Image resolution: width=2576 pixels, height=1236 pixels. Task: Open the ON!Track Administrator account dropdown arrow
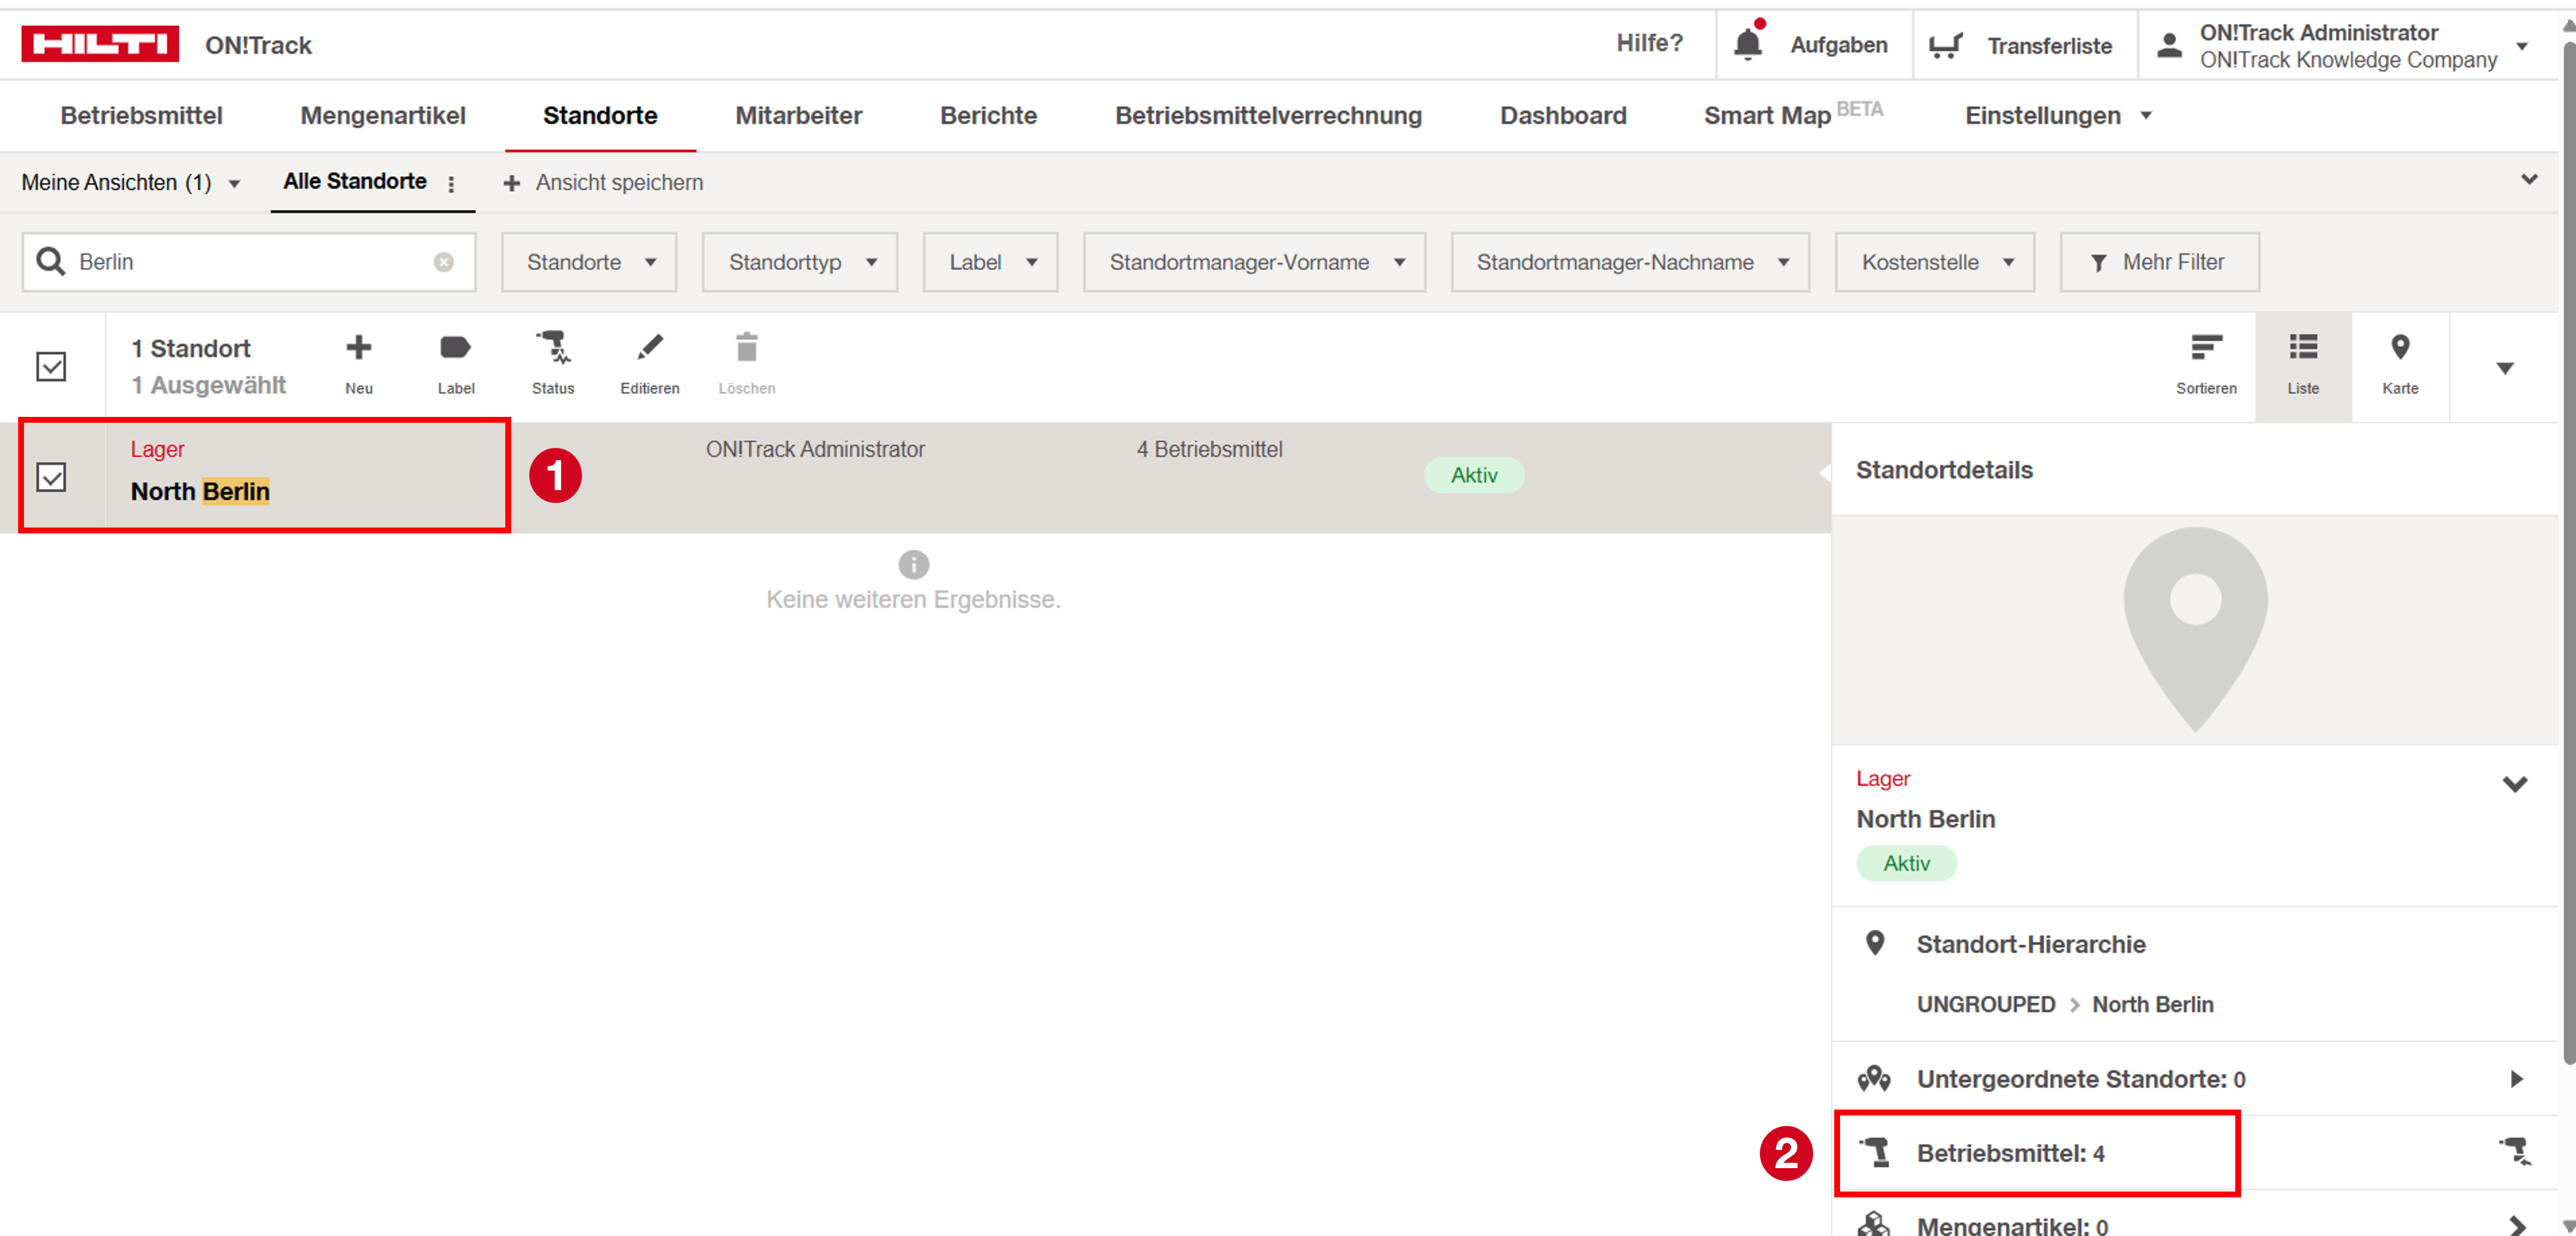2522,46
